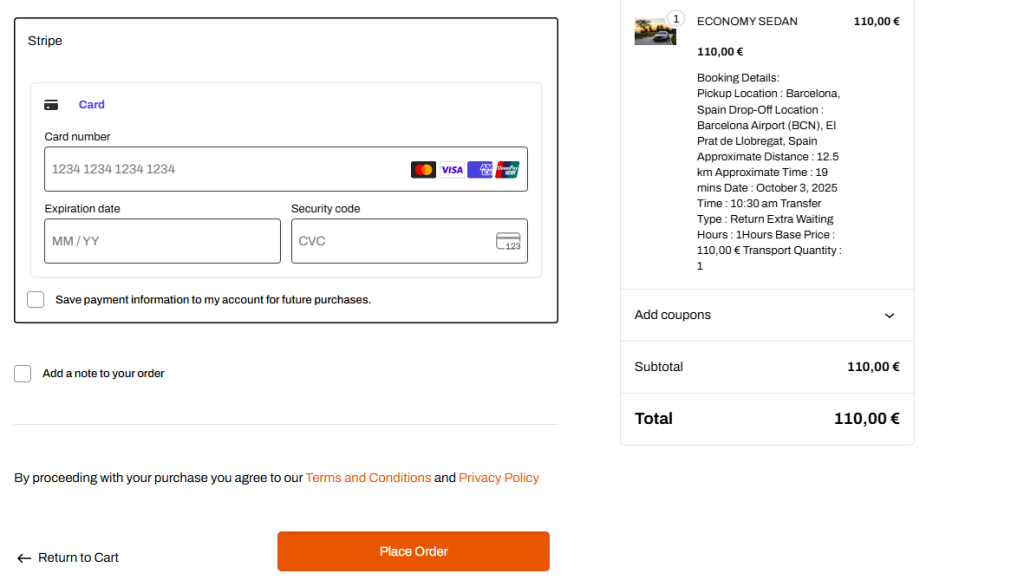Open the Terms and Conditions link
This screenshot has width=1024, height=580.
(368, 478)
